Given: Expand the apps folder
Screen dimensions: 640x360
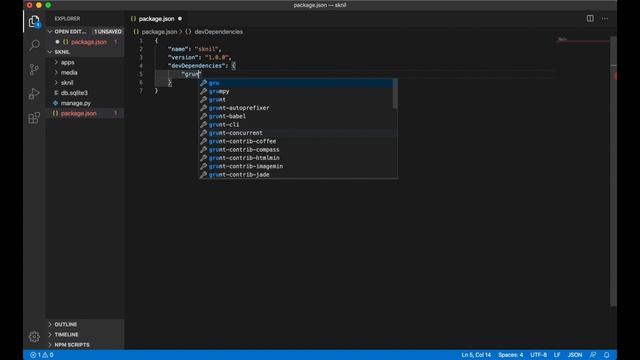Looking at the screenshot, I should click(84, 62).
